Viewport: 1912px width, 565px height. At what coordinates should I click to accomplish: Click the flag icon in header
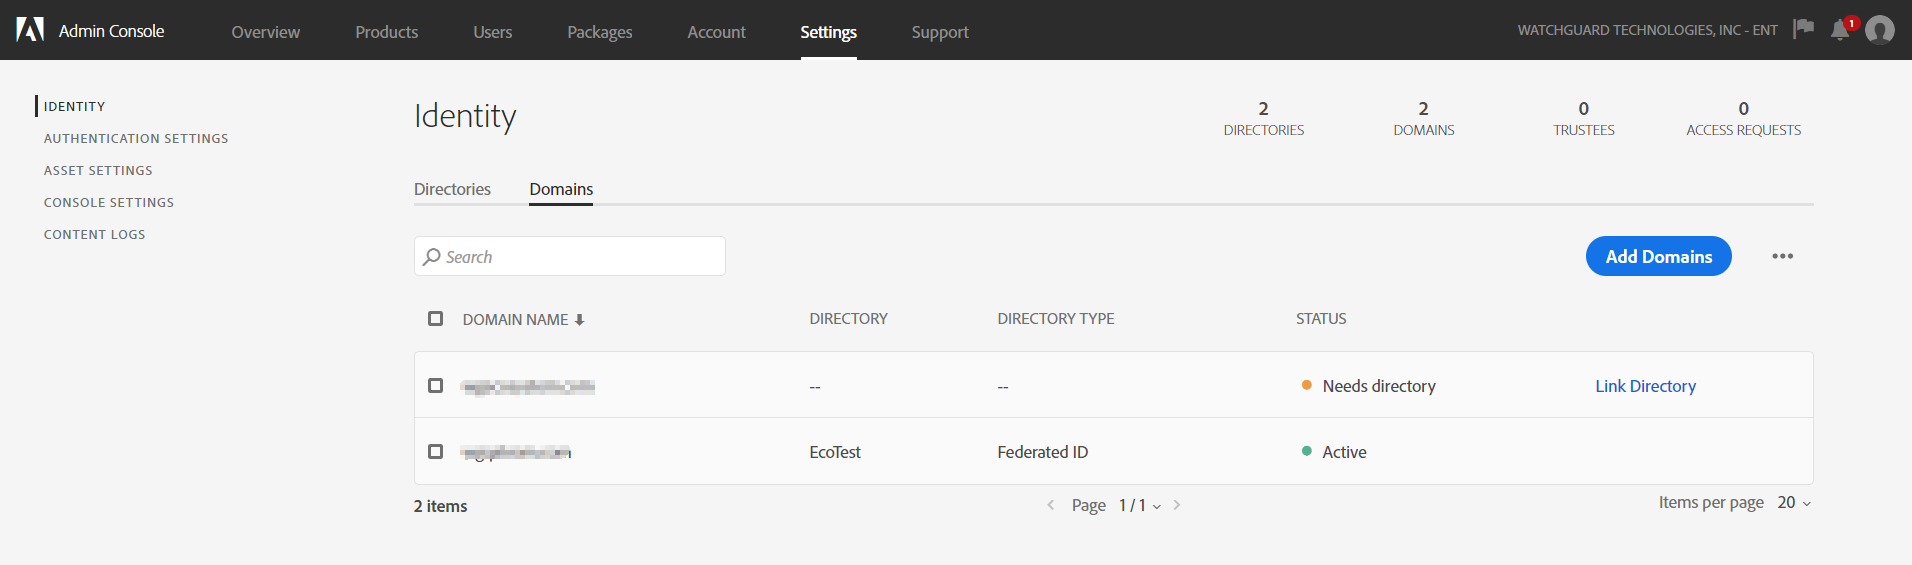click(1803, 29)
